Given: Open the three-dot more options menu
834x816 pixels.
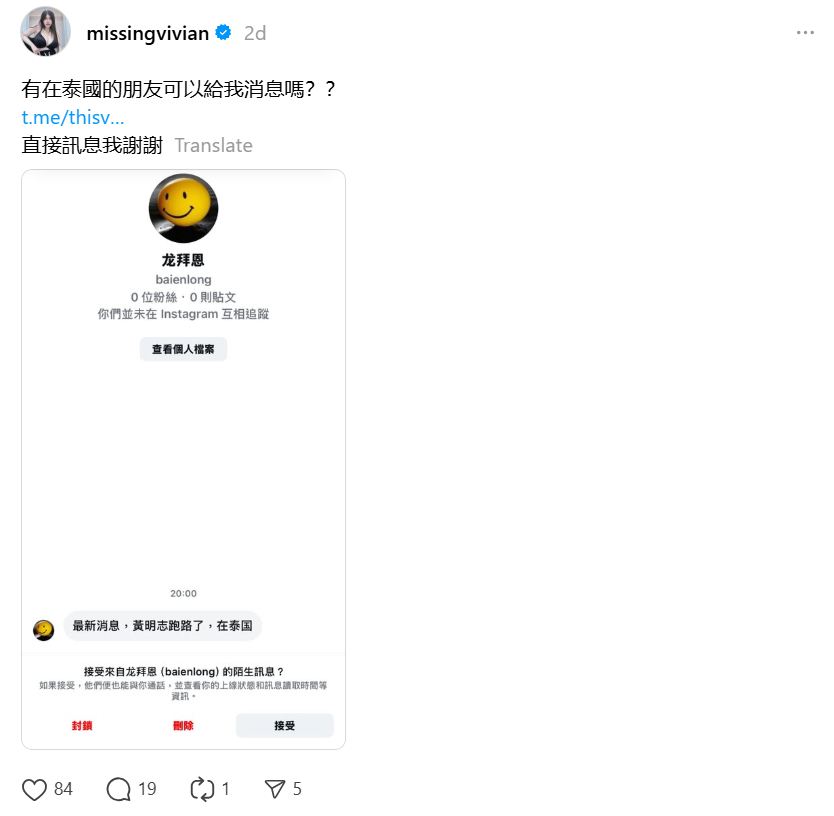Looking at the screenshot, I should tap(805, 33).
